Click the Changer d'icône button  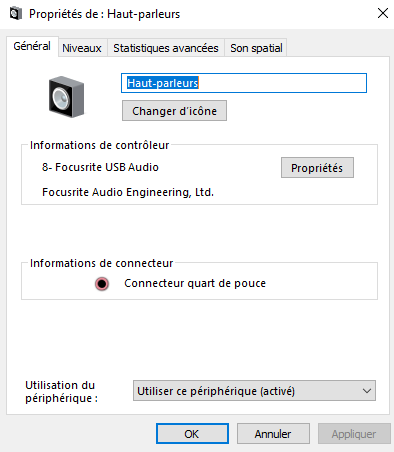(174, 111)
